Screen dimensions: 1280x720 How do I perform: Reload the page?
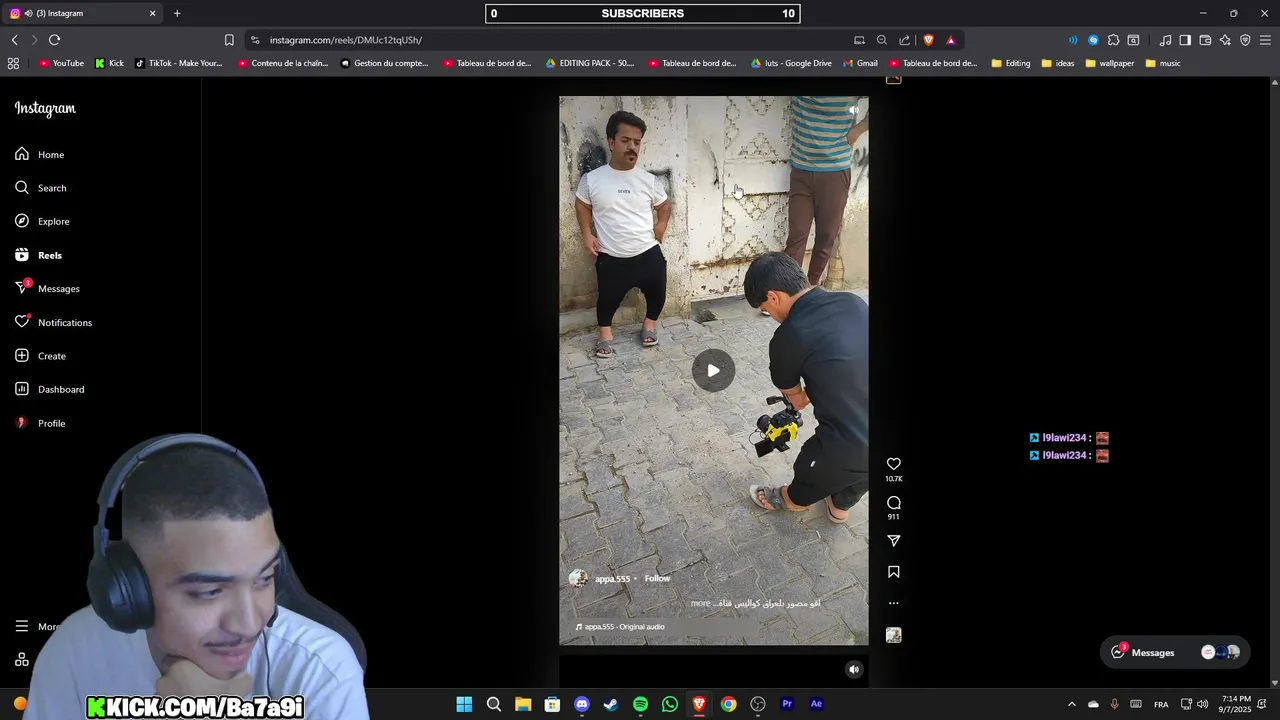point(54,40)
